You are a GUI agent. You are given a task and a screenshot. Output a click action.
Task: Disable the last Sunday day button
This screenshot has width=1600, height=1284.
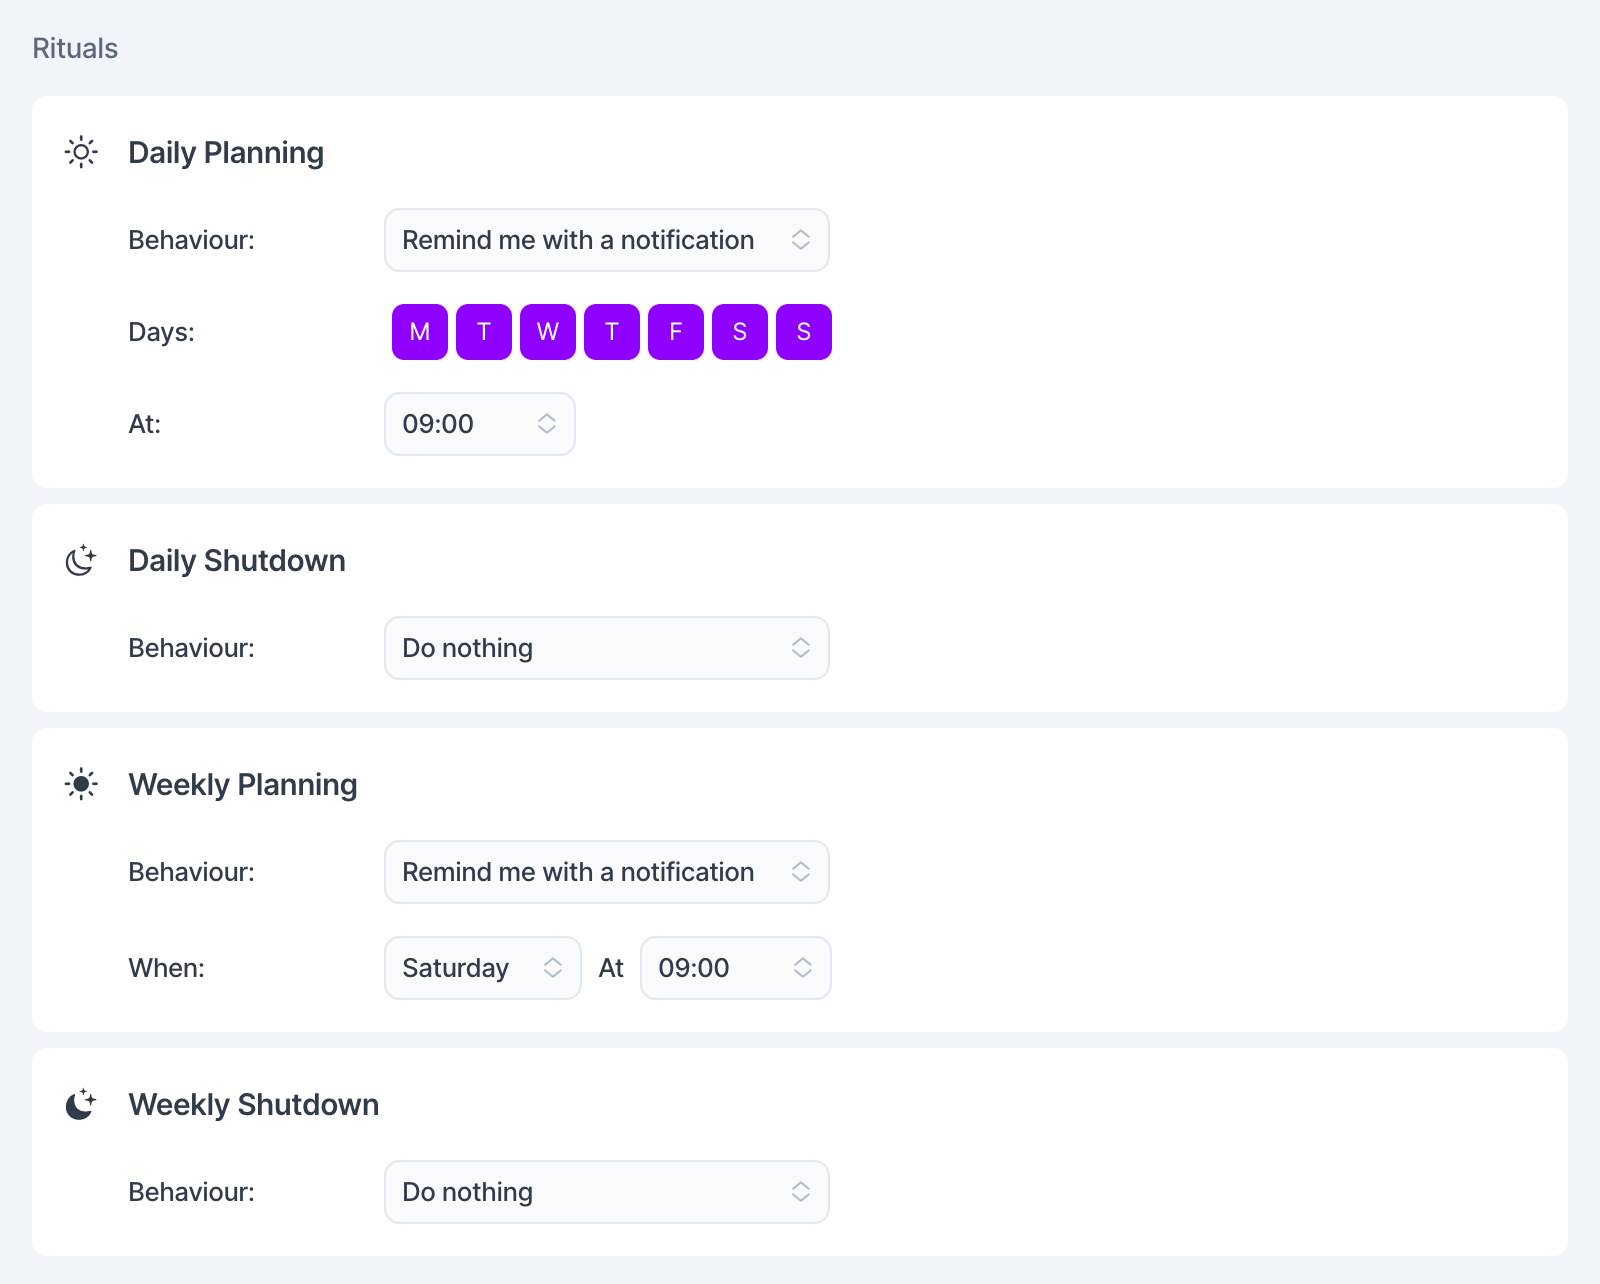coord(804,332)
